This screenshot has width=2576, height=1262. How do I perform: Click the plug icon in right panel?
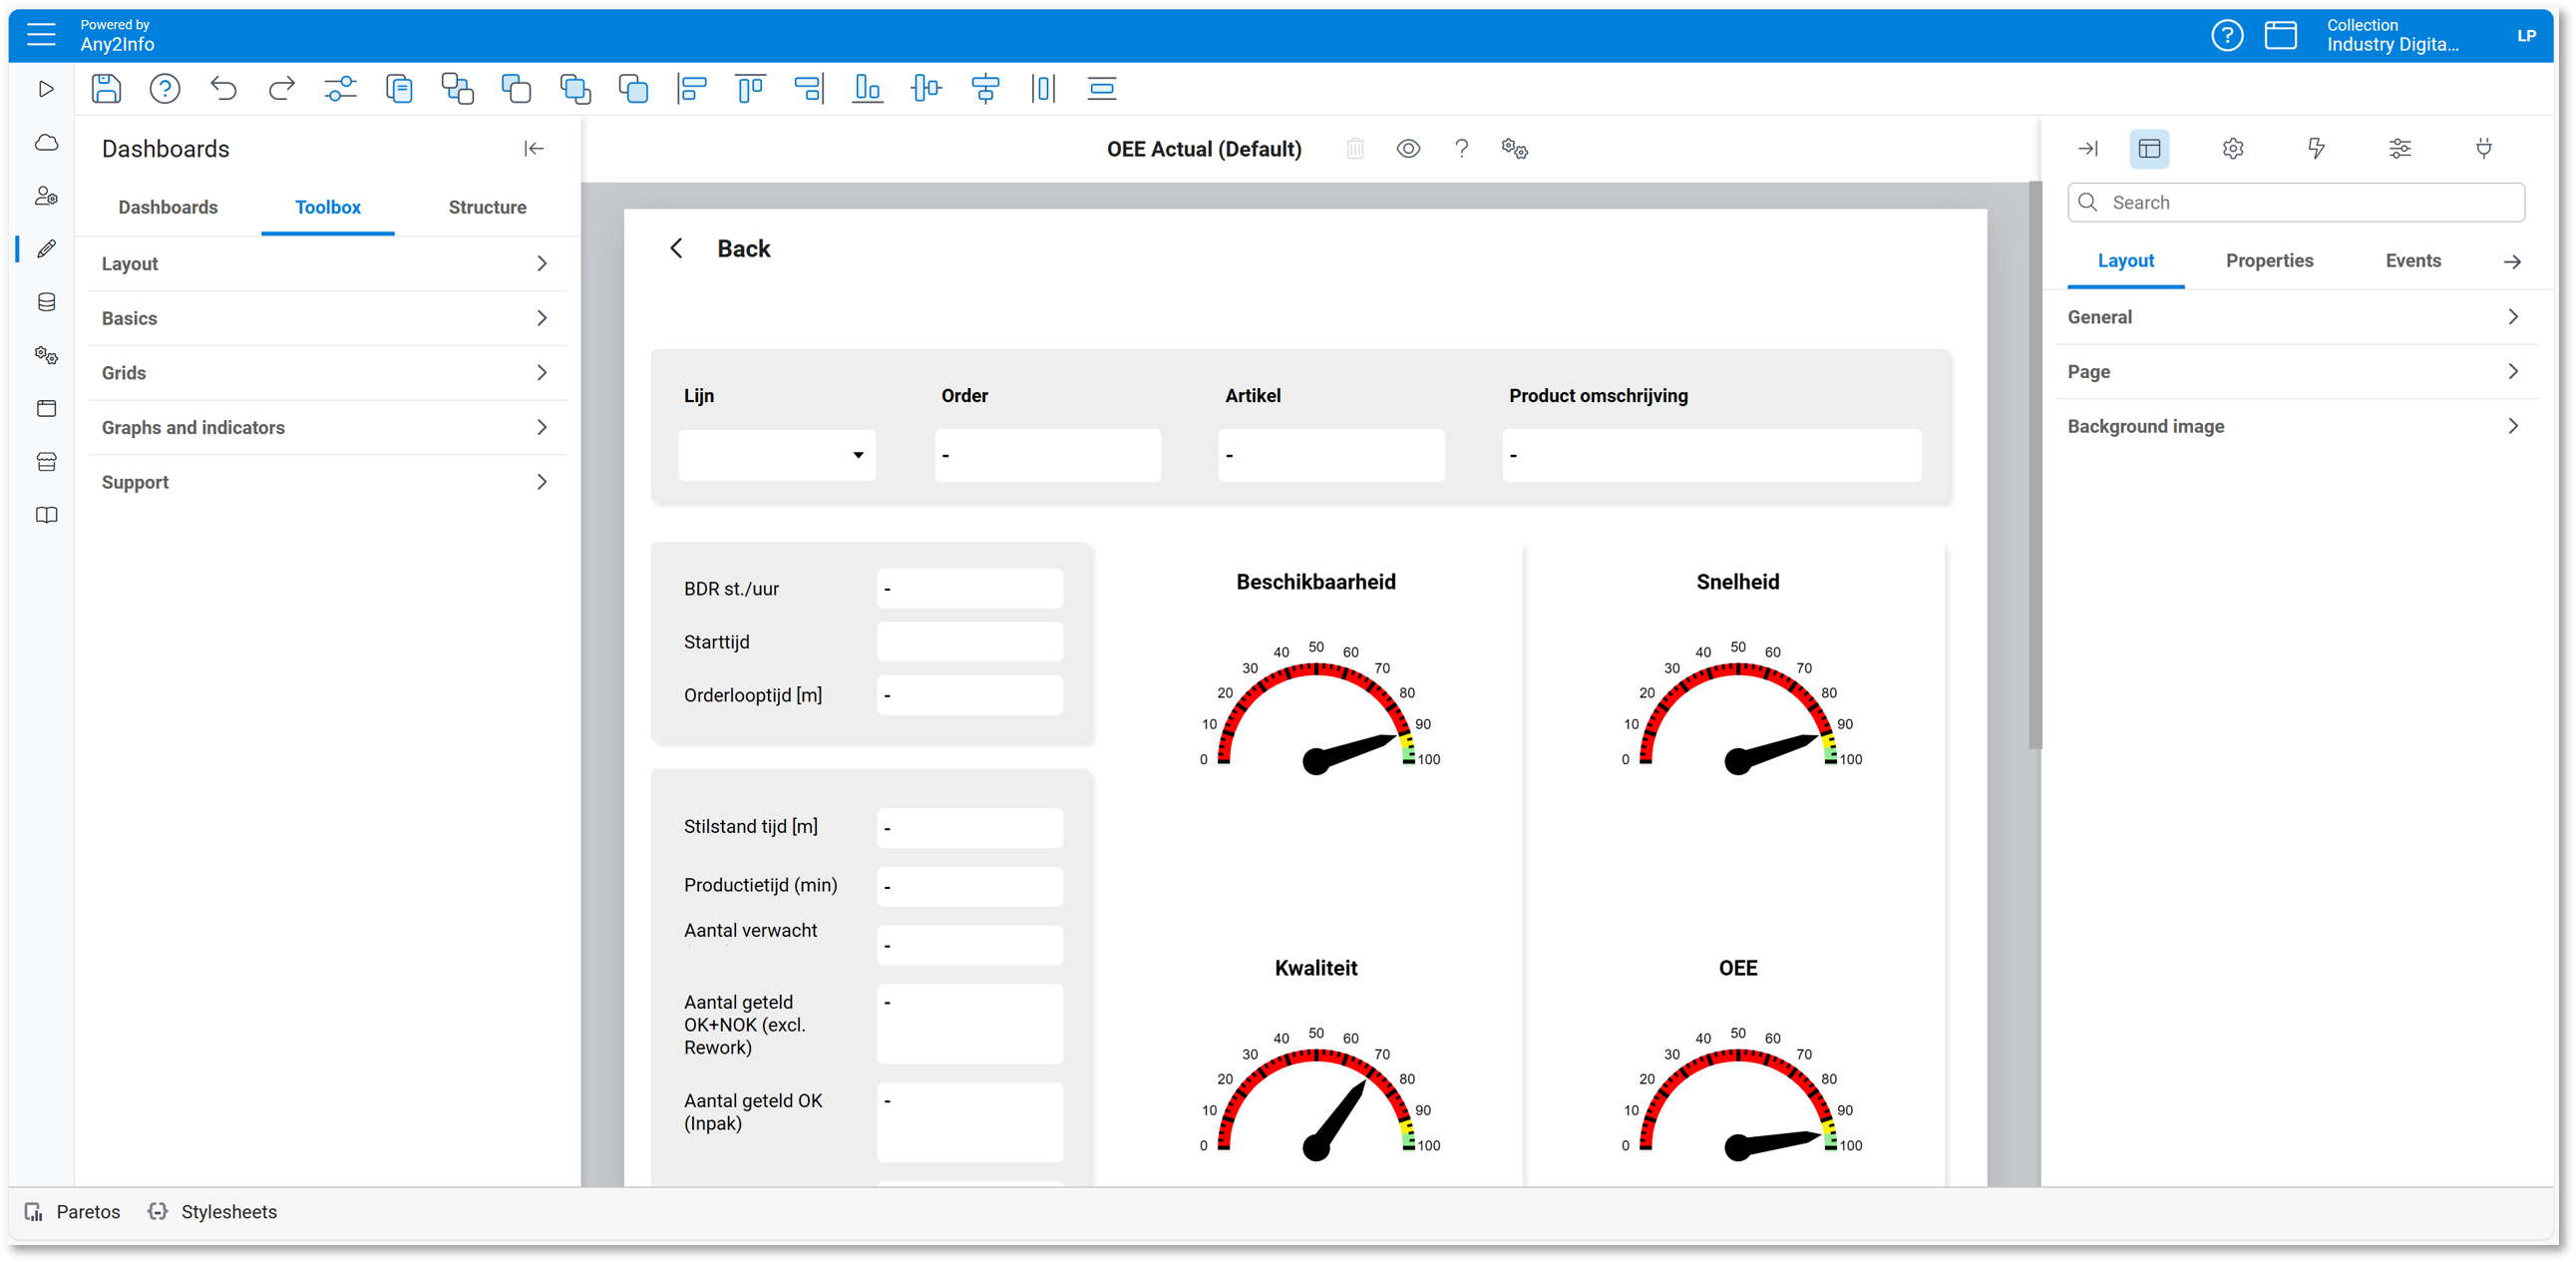tap(2483, 149)
